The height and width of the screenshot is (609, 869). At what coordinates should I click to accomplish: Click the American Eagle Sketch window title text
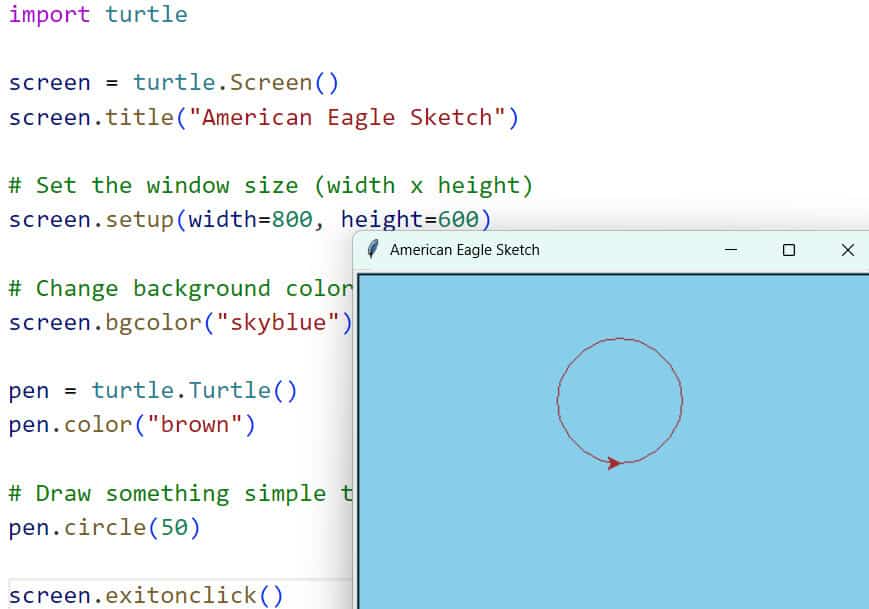tap(464, 250)
